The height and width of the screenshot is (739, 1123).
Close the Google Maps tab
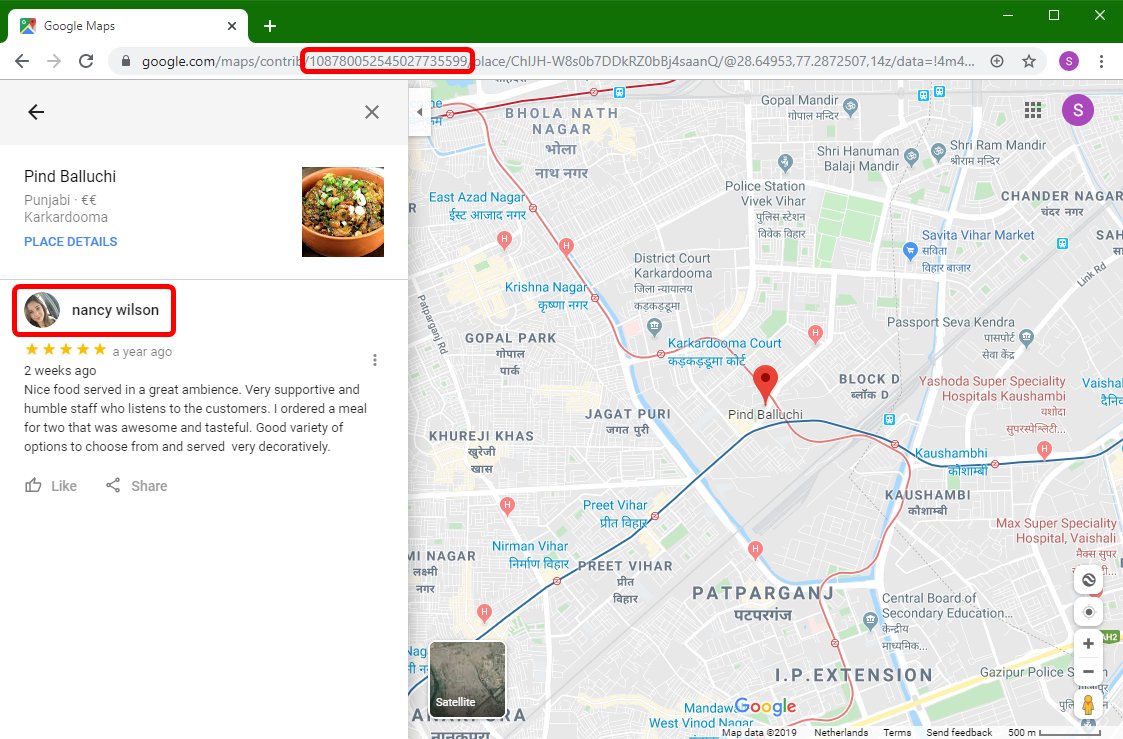click(x=231, y=26)
